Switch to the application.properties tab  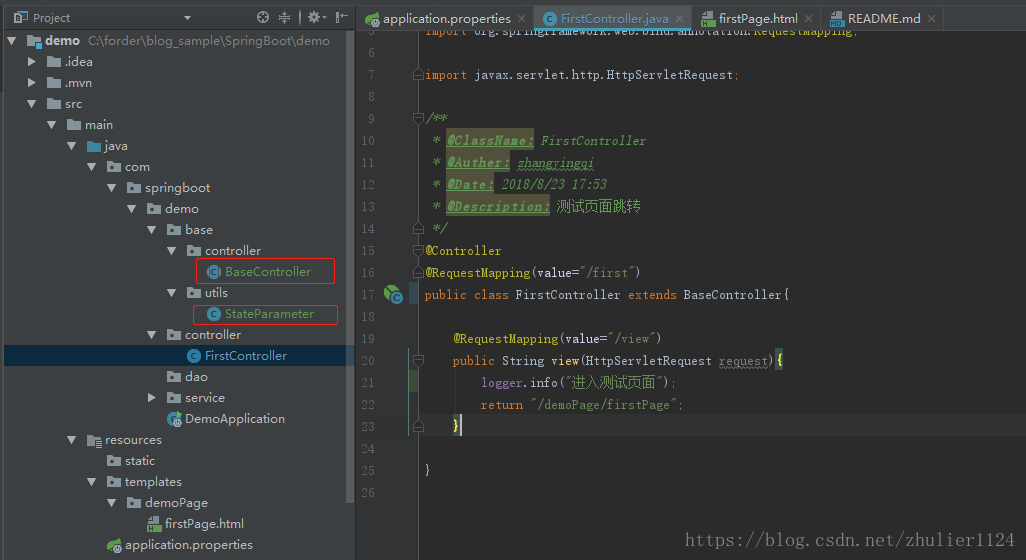tap(446, 18)
